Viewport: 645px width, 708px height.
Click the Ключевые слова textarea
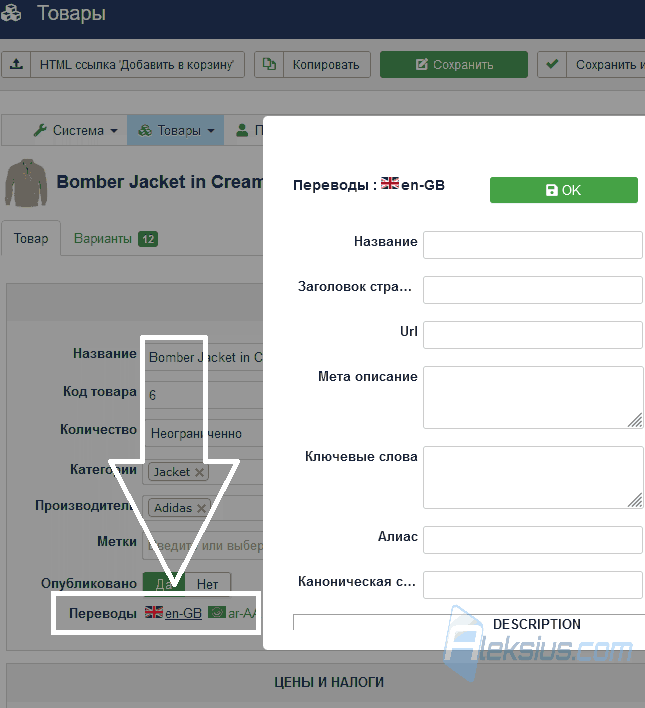pos(533,478)
